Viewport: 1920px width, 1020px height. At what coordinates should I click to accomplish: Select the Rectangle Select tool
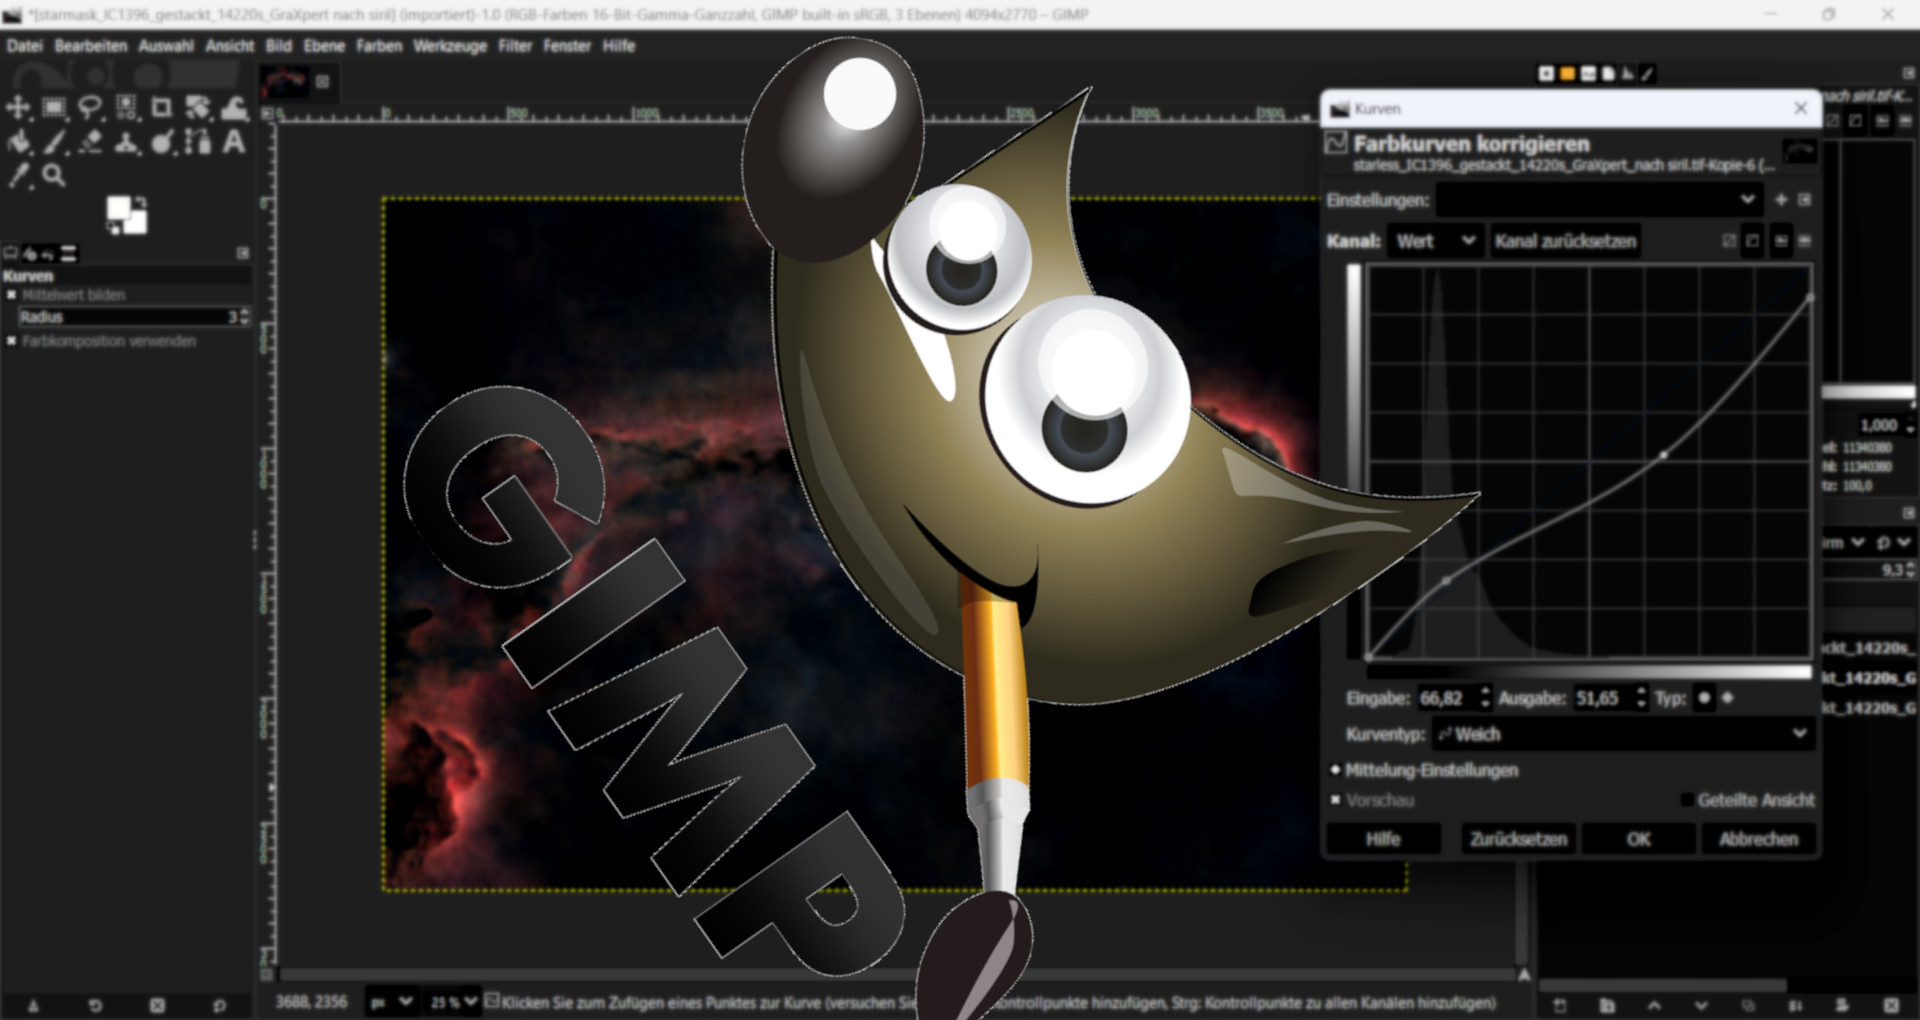[54, 108]
